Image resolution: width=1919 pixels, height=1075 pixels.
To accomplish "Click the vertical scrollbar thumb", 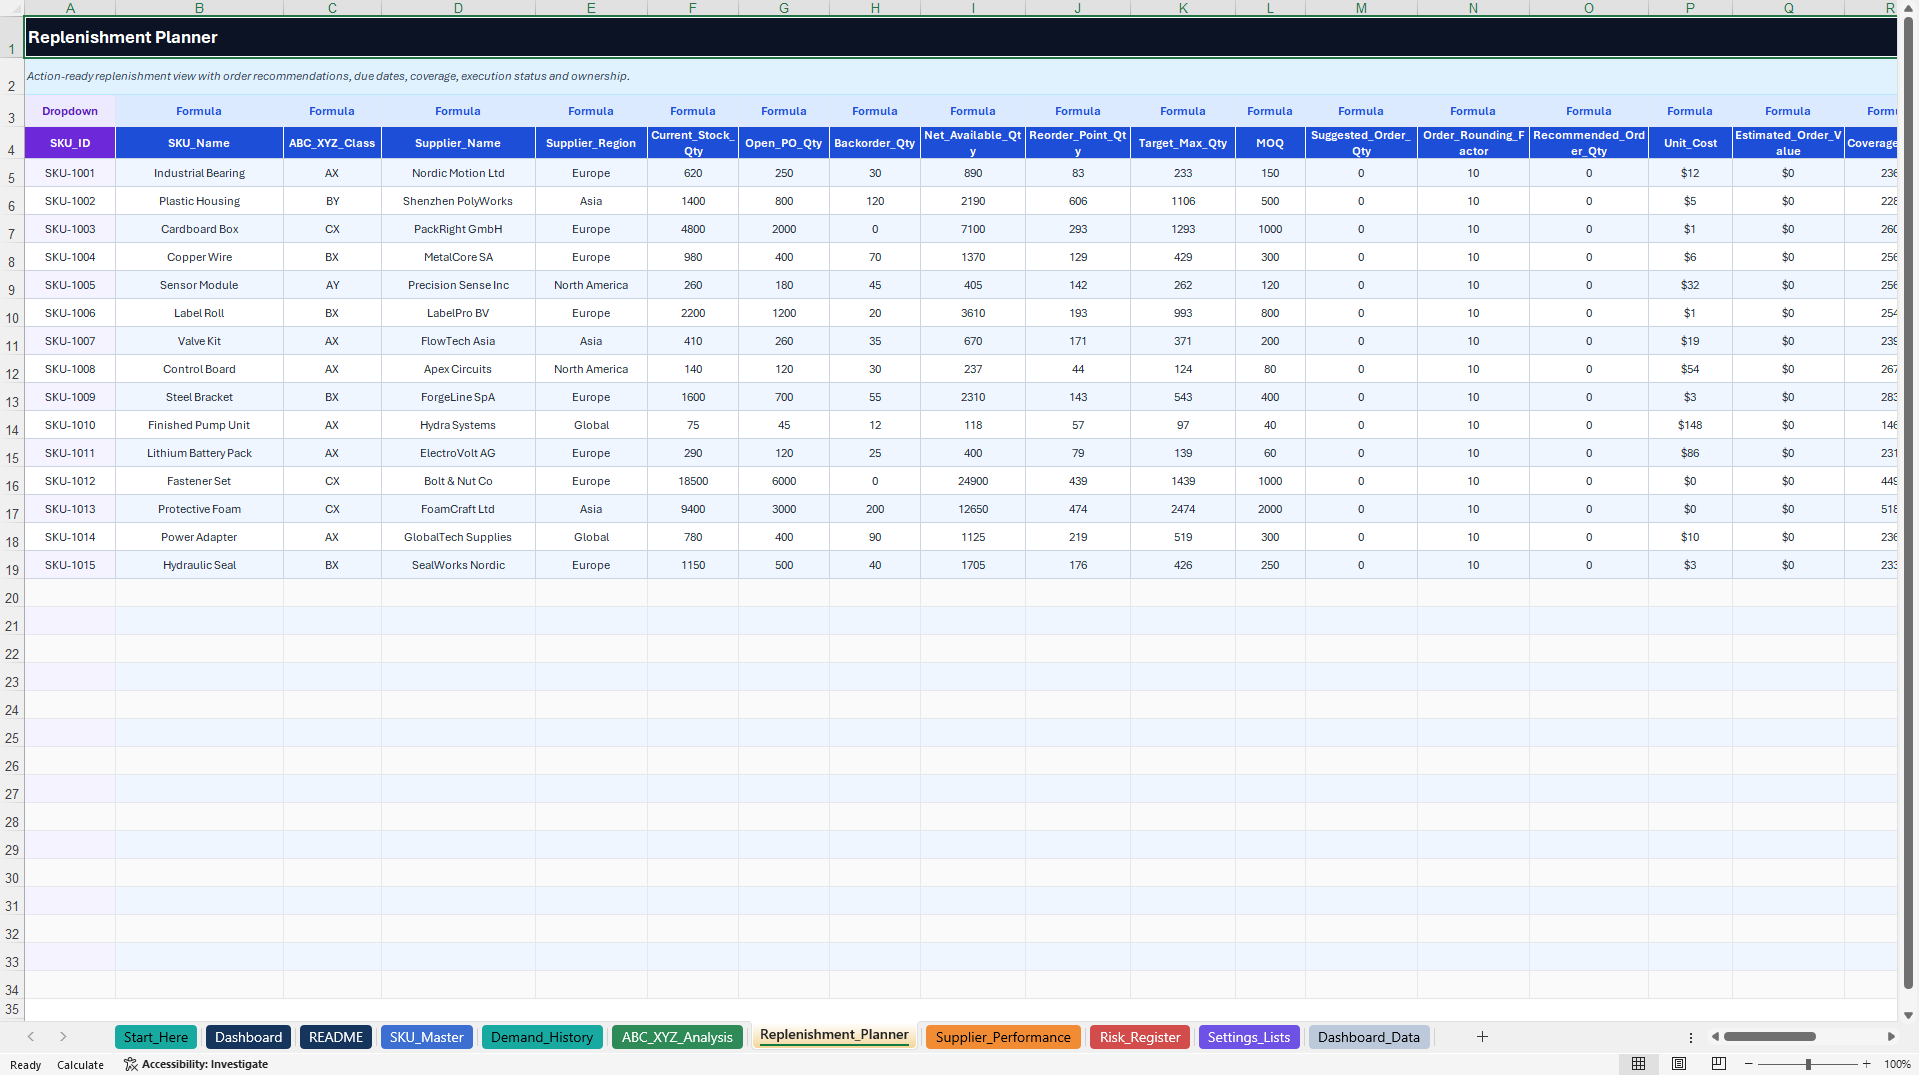I will [1908, 505].
